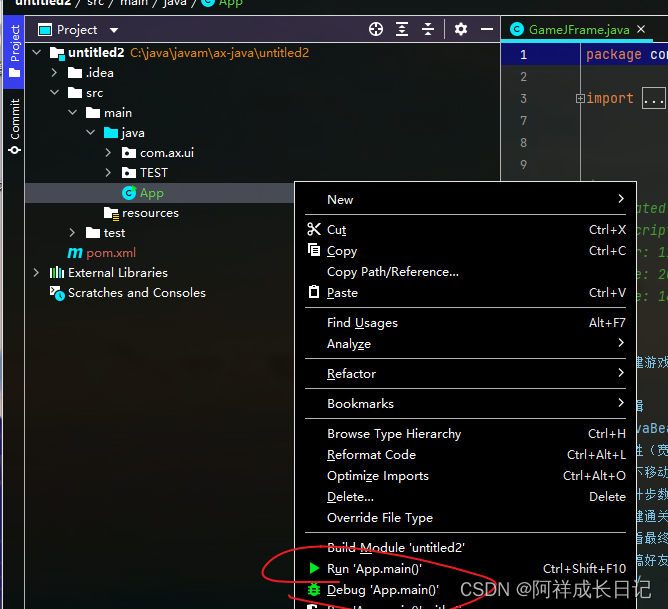Image resolution: width=668 pixels, height=609 pixels.
Task: Open the pom.xml Maven file
Action: click(108, 253)
